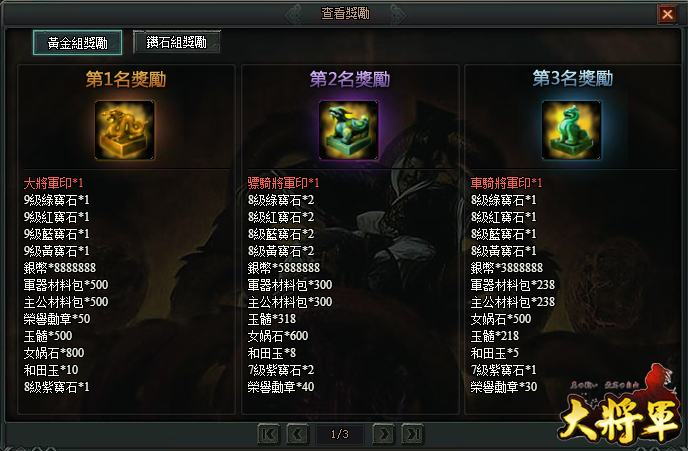
Task: Click the green jade seal icon
Action: coord(571,130)
